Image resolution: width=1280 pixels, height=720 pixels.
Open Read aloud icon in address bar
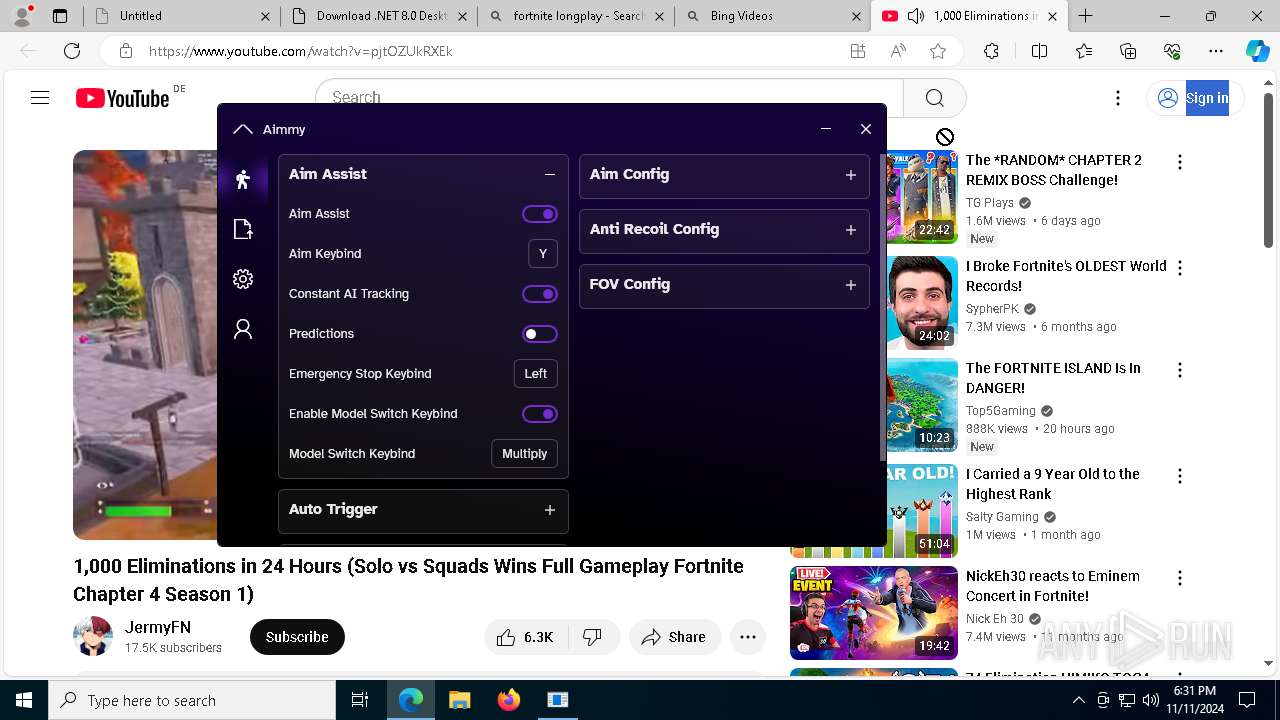coord(898,51)
